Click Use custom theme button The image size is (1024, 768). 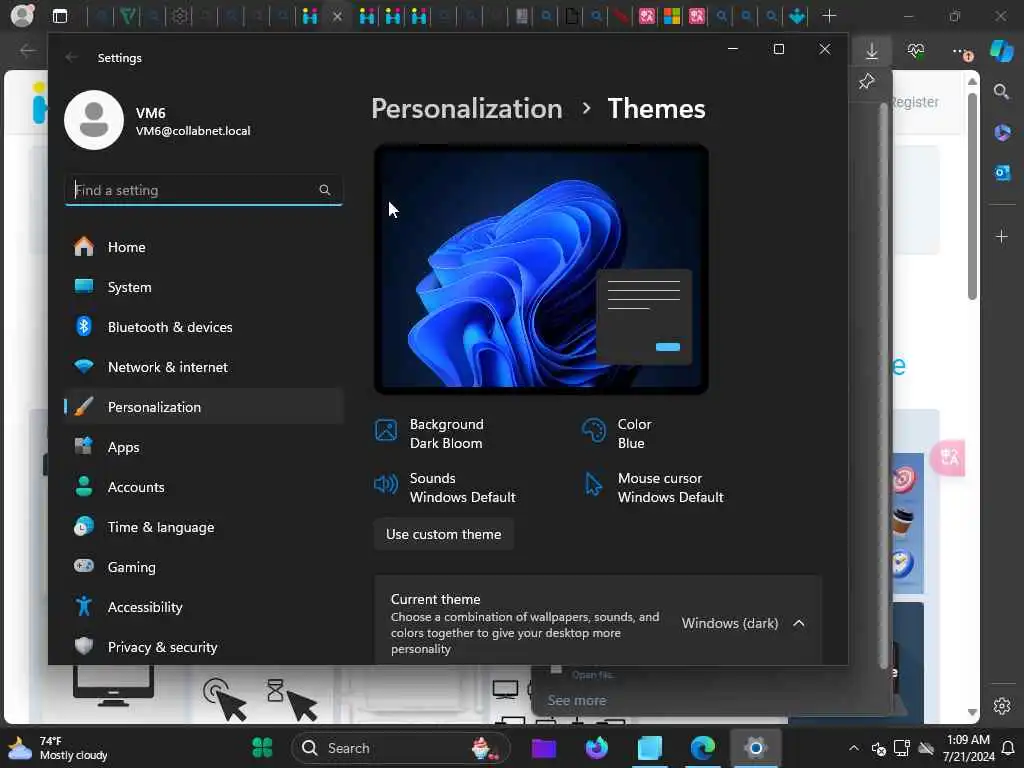443,534
